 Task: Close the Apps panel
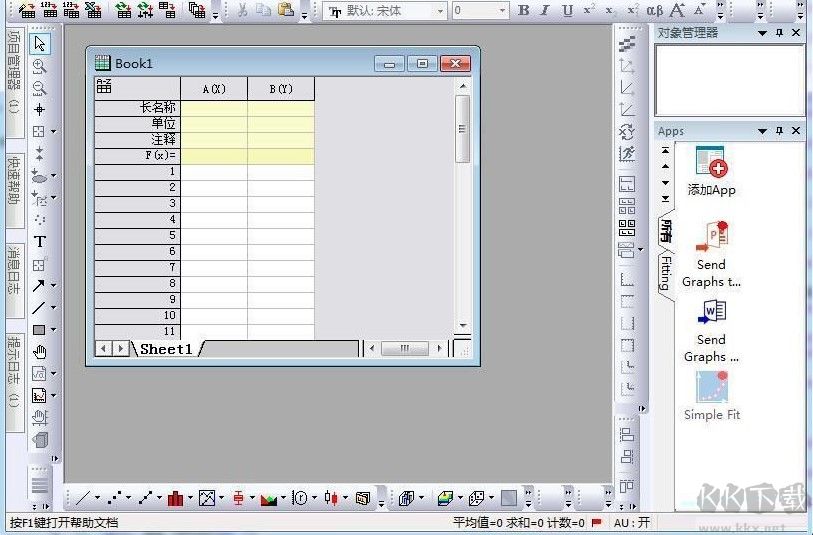coord(796,131)
